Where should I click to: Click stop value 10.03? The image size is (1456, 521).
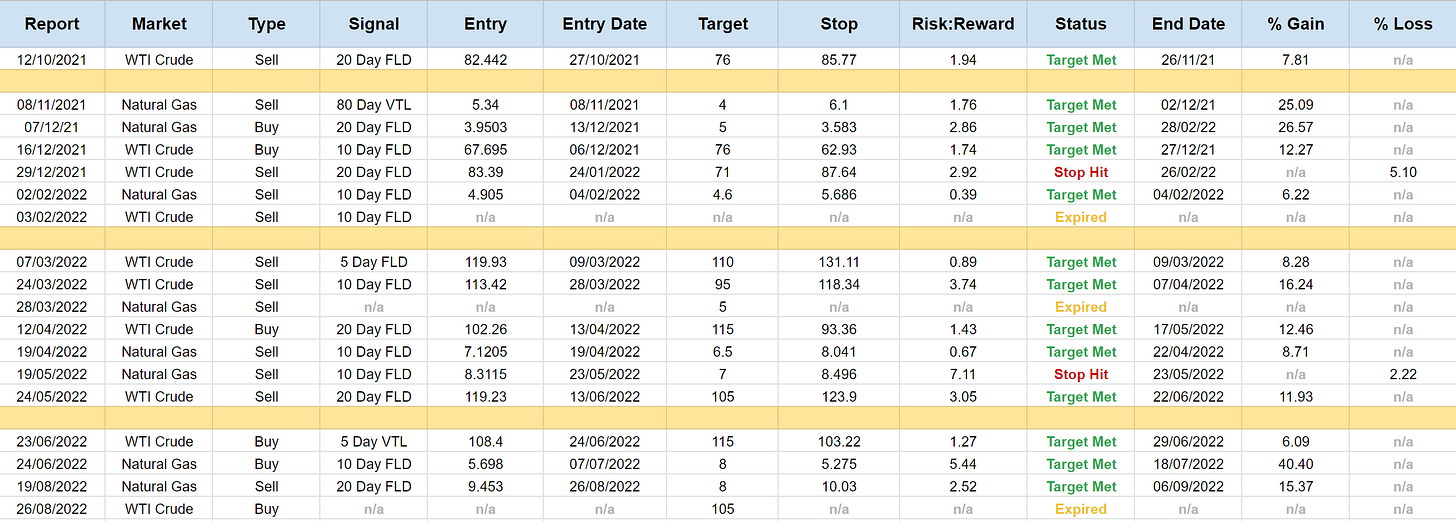(x=839, y=486)
